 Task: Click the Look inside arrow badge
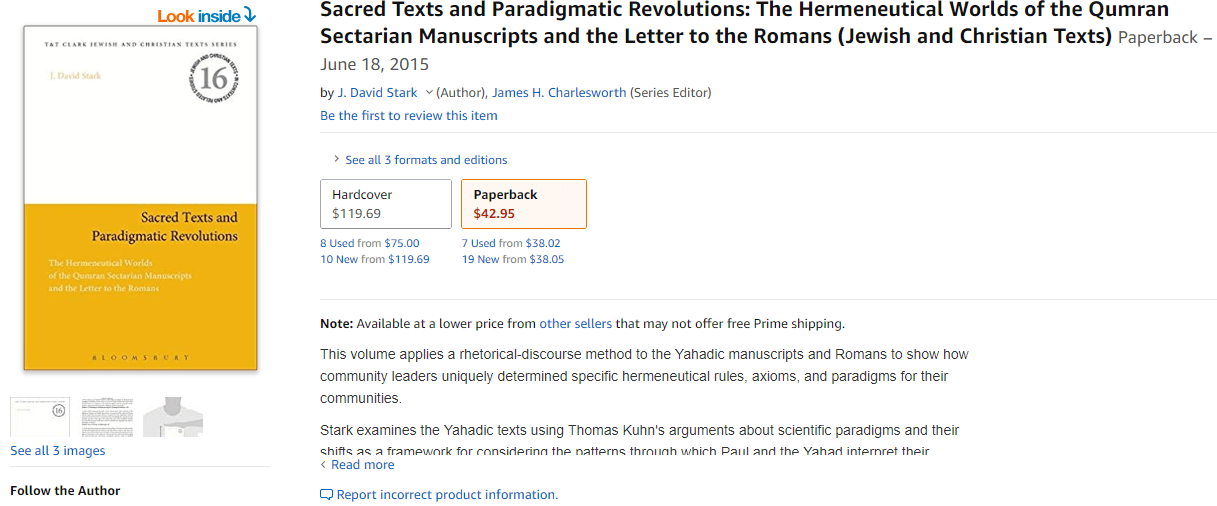coord(206,15)
